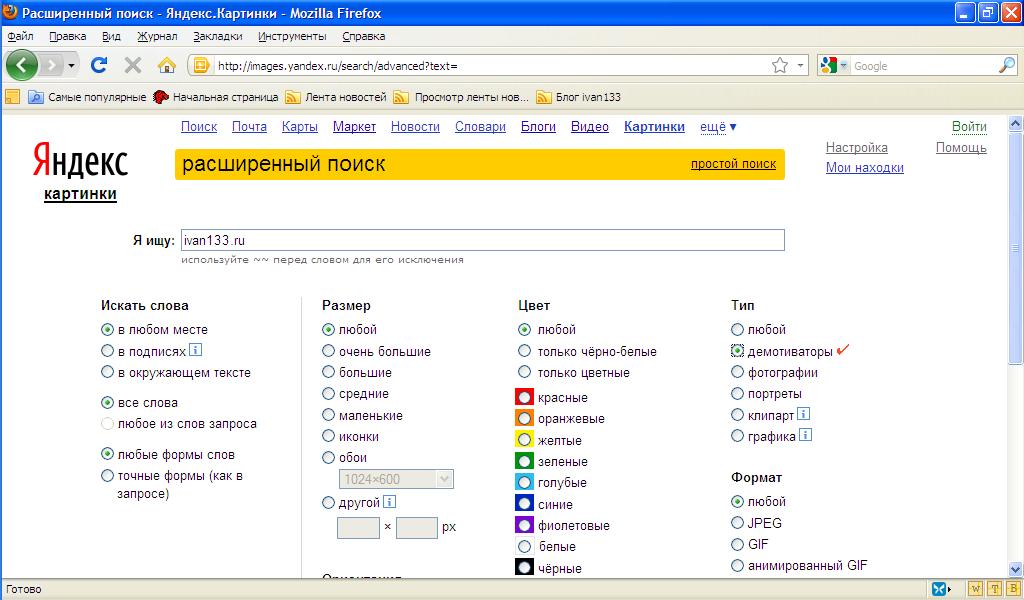Image resolution: width=1024 pixels, height=600 pixels.
Task: Click the page scrollbar down arrow
Action: (1015, 569)
